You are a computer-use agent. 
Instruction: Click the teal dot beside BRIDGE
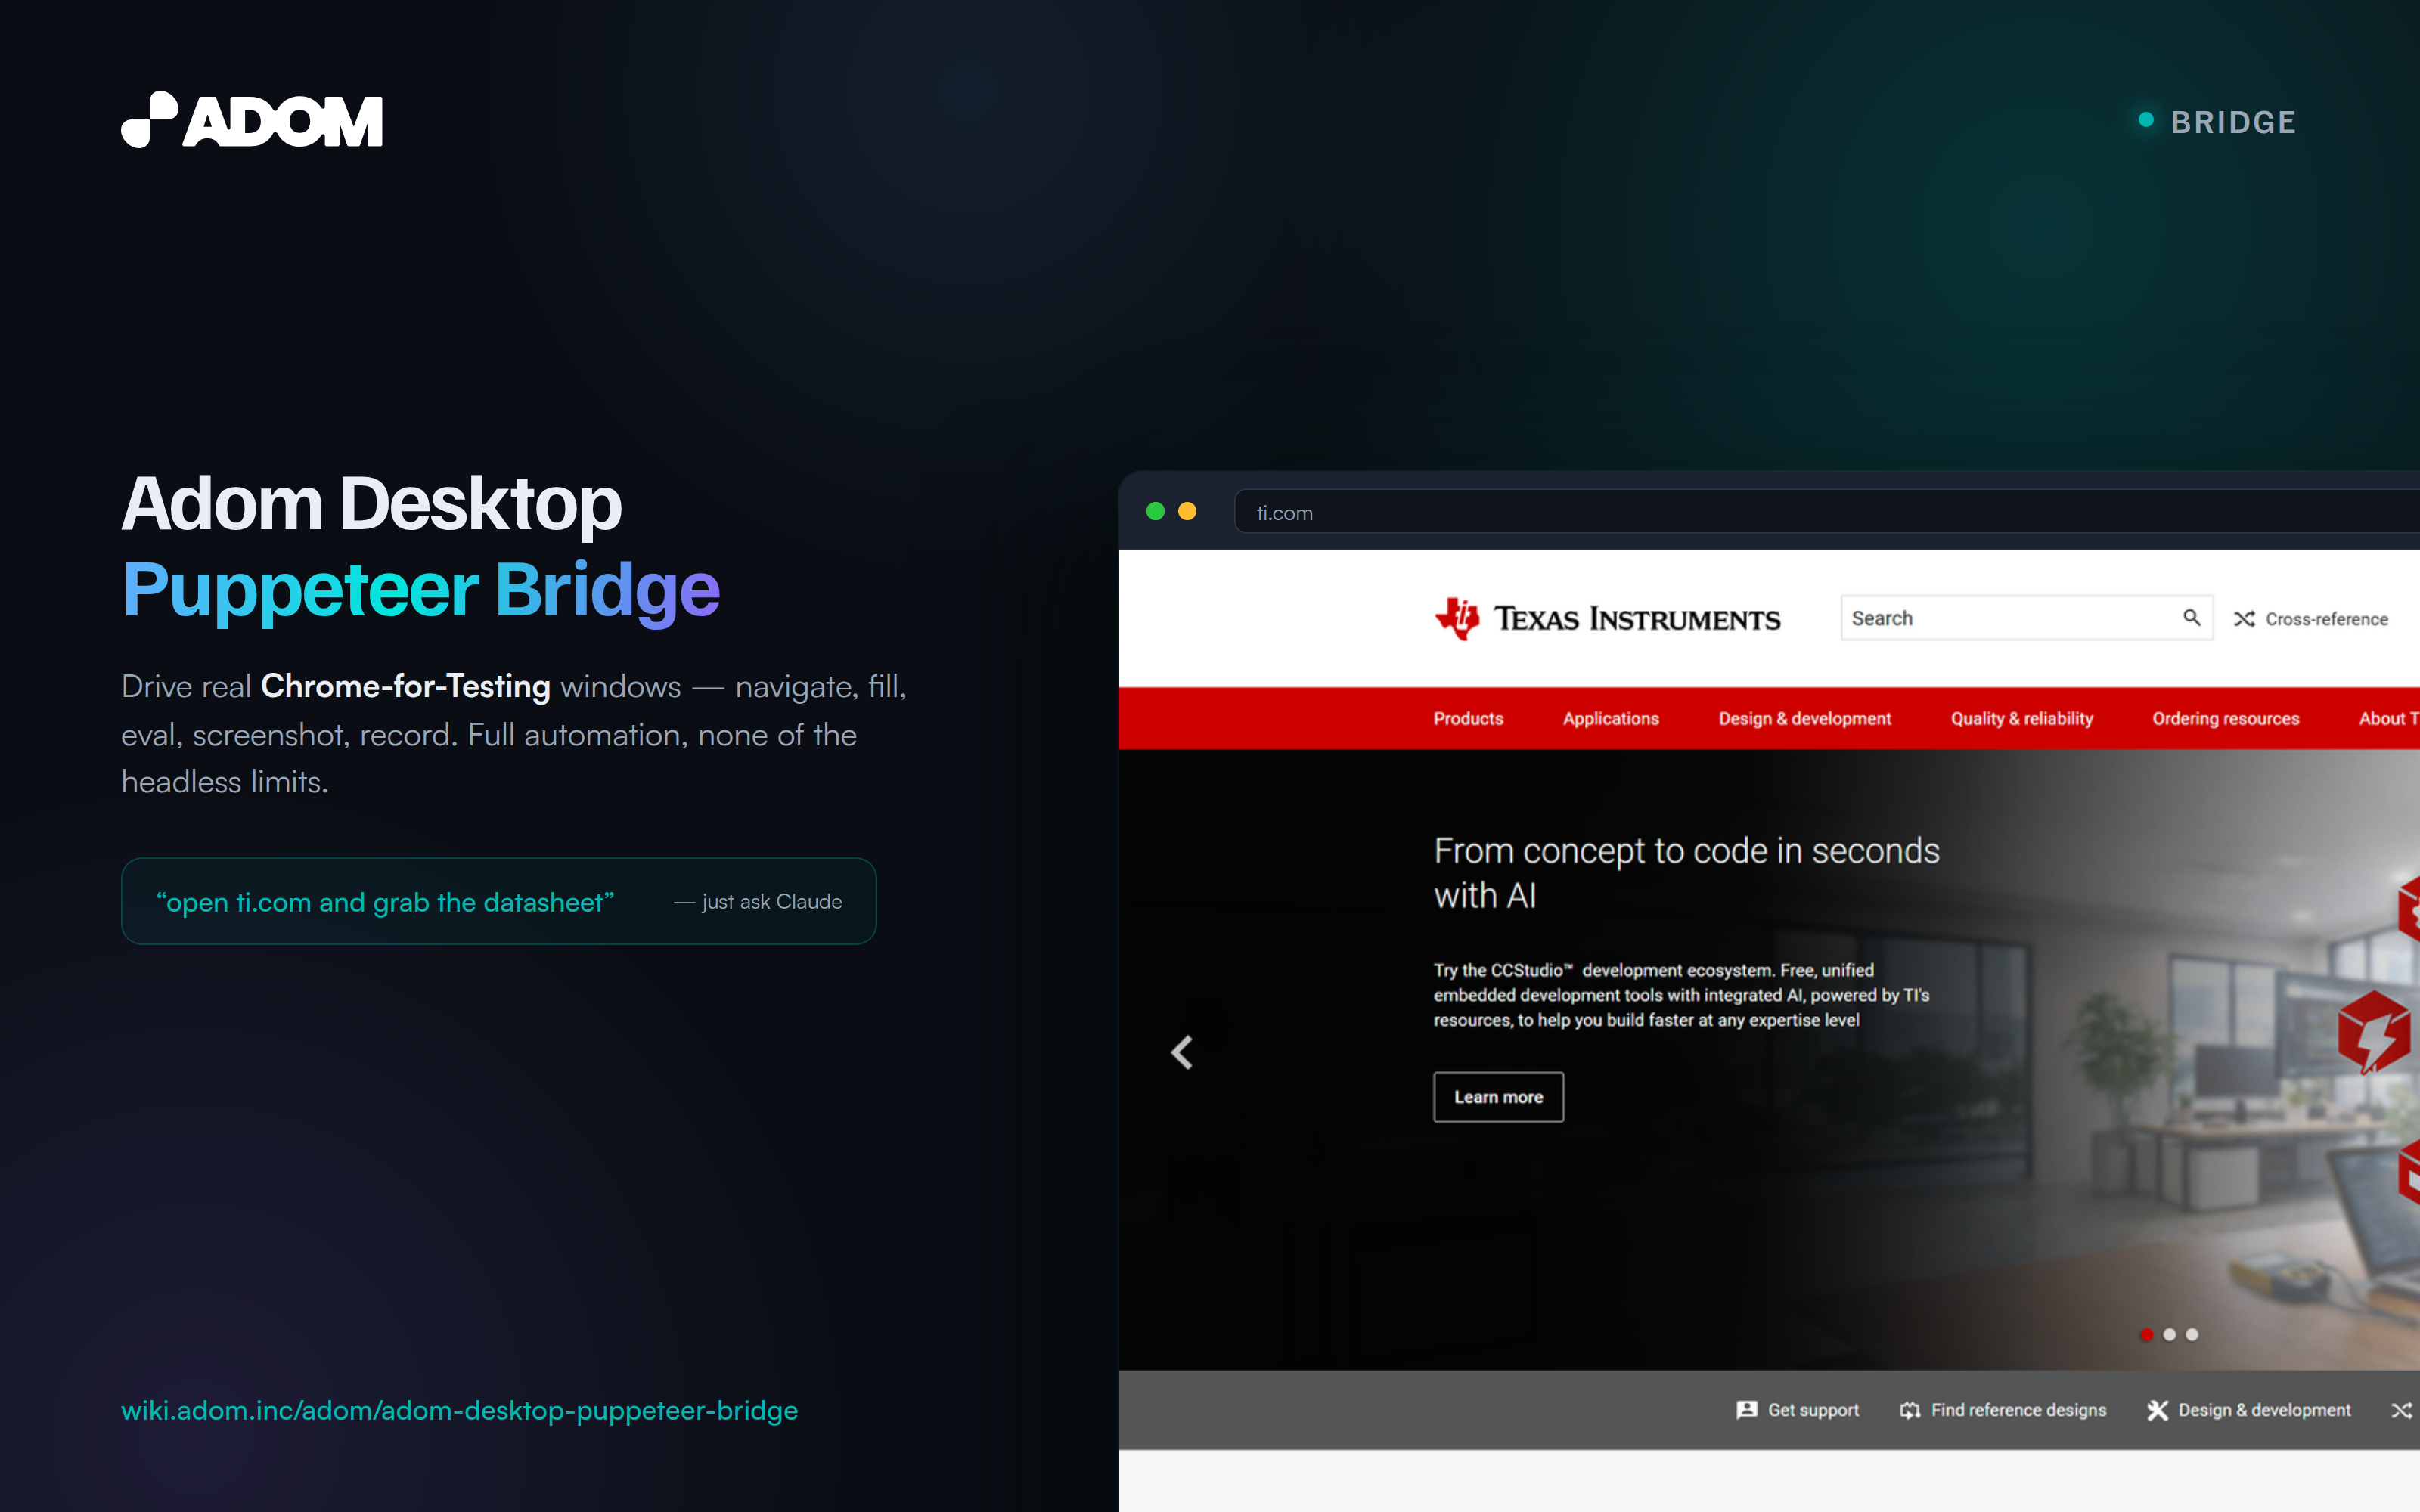coord(2146,120)
